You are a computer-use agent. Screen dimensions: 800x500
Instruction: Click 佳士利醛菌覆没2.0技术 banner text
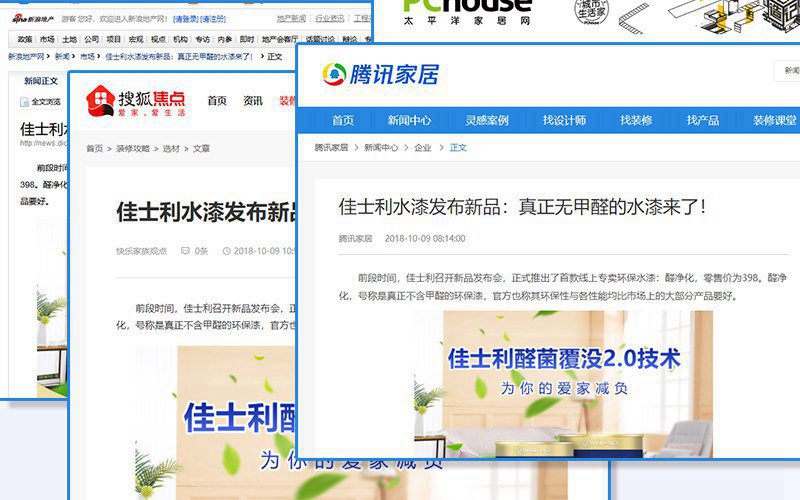point(564,359)
